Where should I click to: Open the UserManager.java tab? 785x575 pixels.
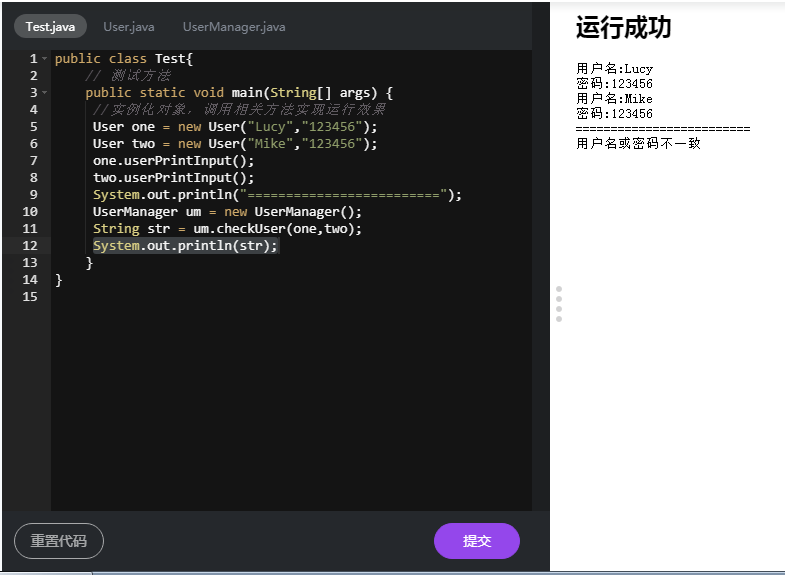[x=234, y=27]
